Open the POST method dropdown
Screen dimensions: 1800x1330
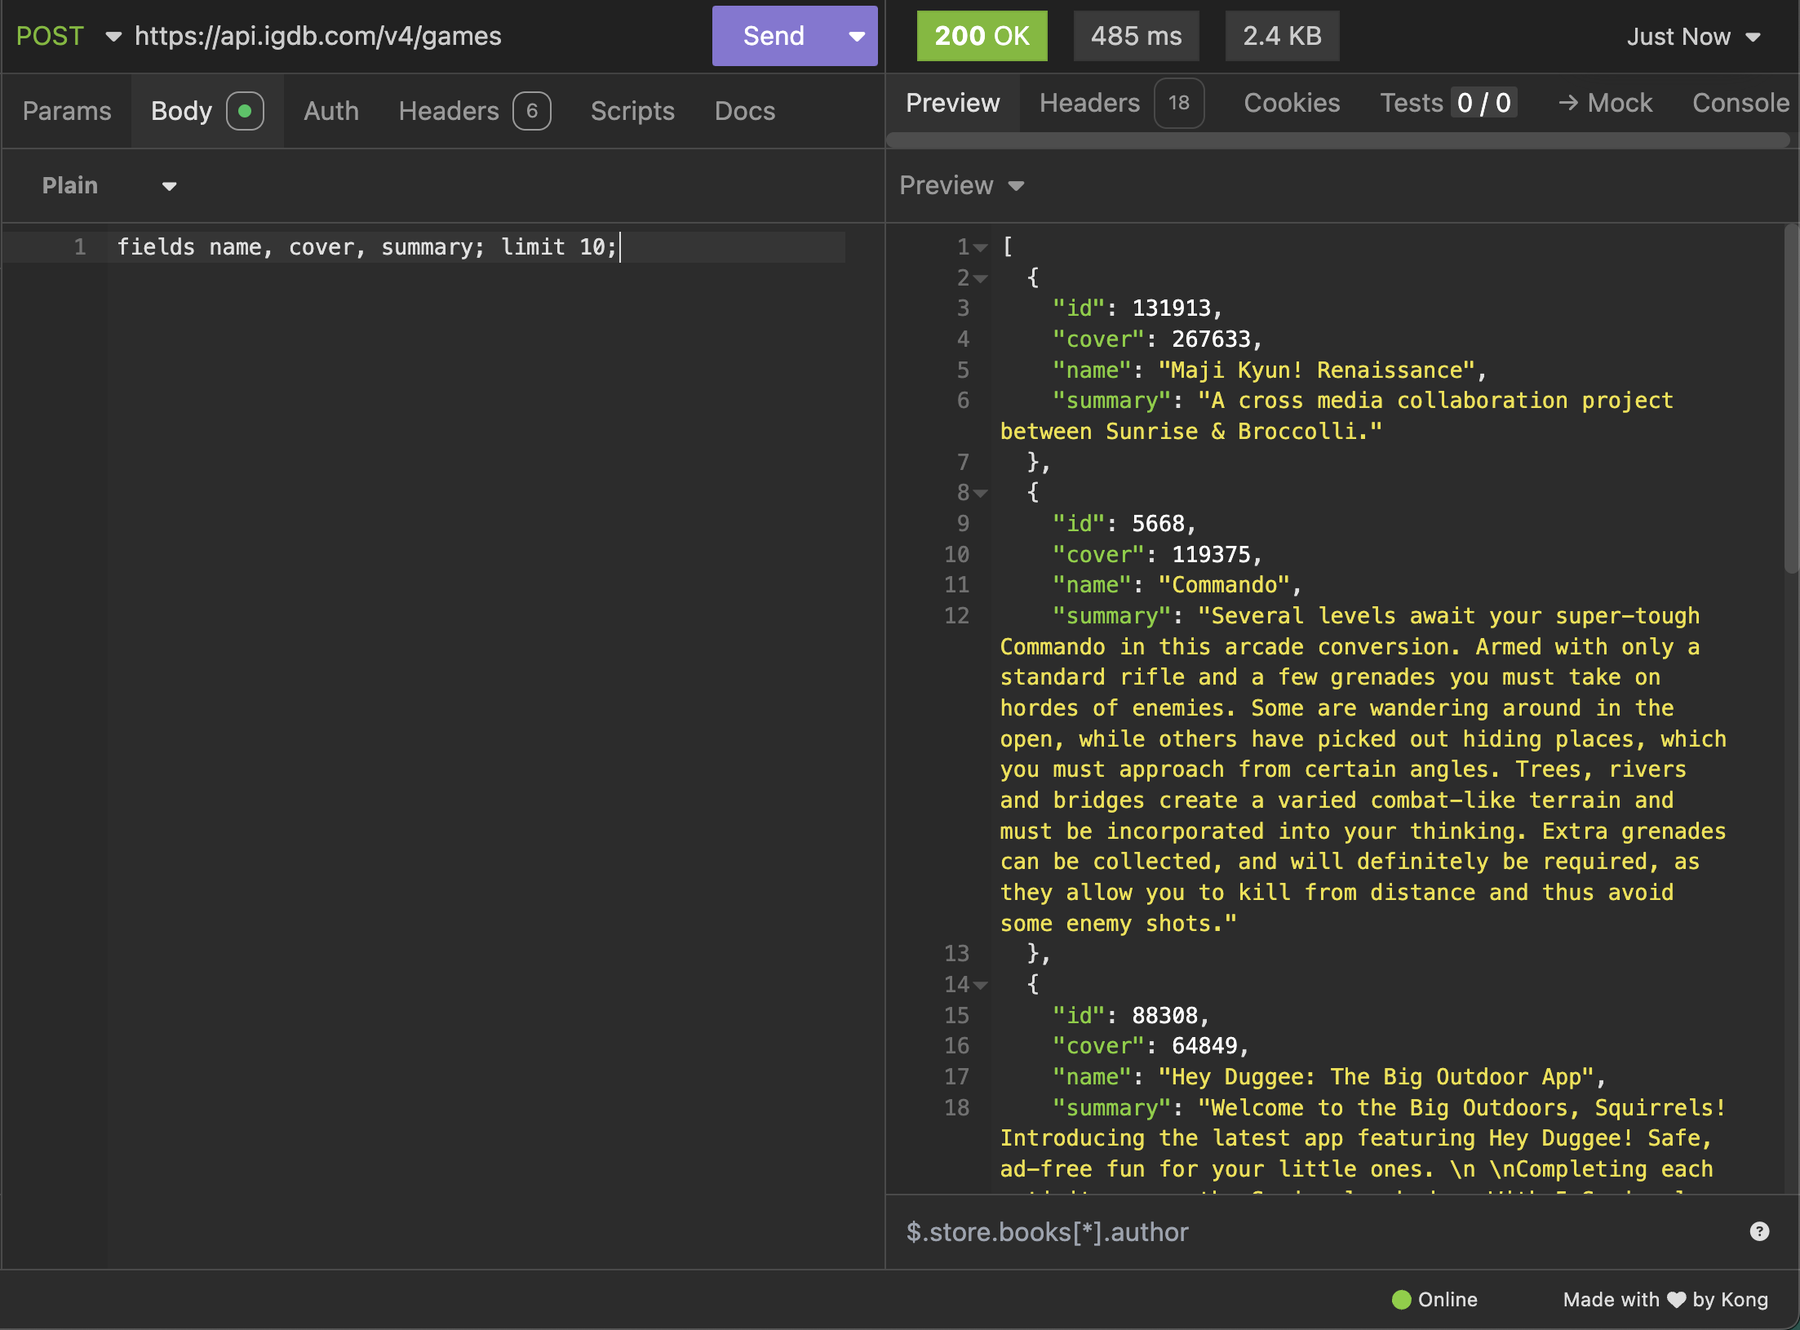tap(113, 36)
